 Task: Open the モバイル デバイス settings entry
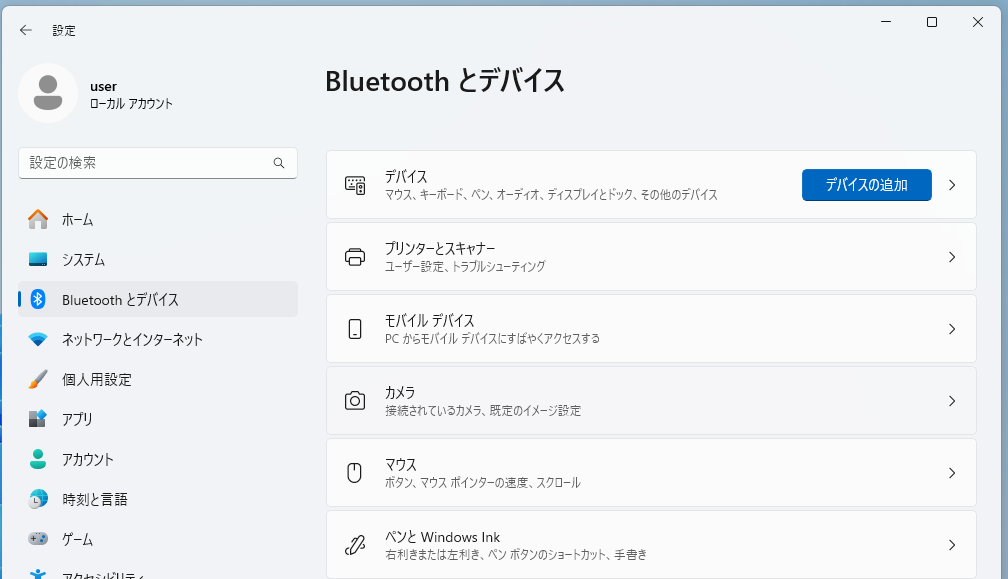click(x=650, y=329)
